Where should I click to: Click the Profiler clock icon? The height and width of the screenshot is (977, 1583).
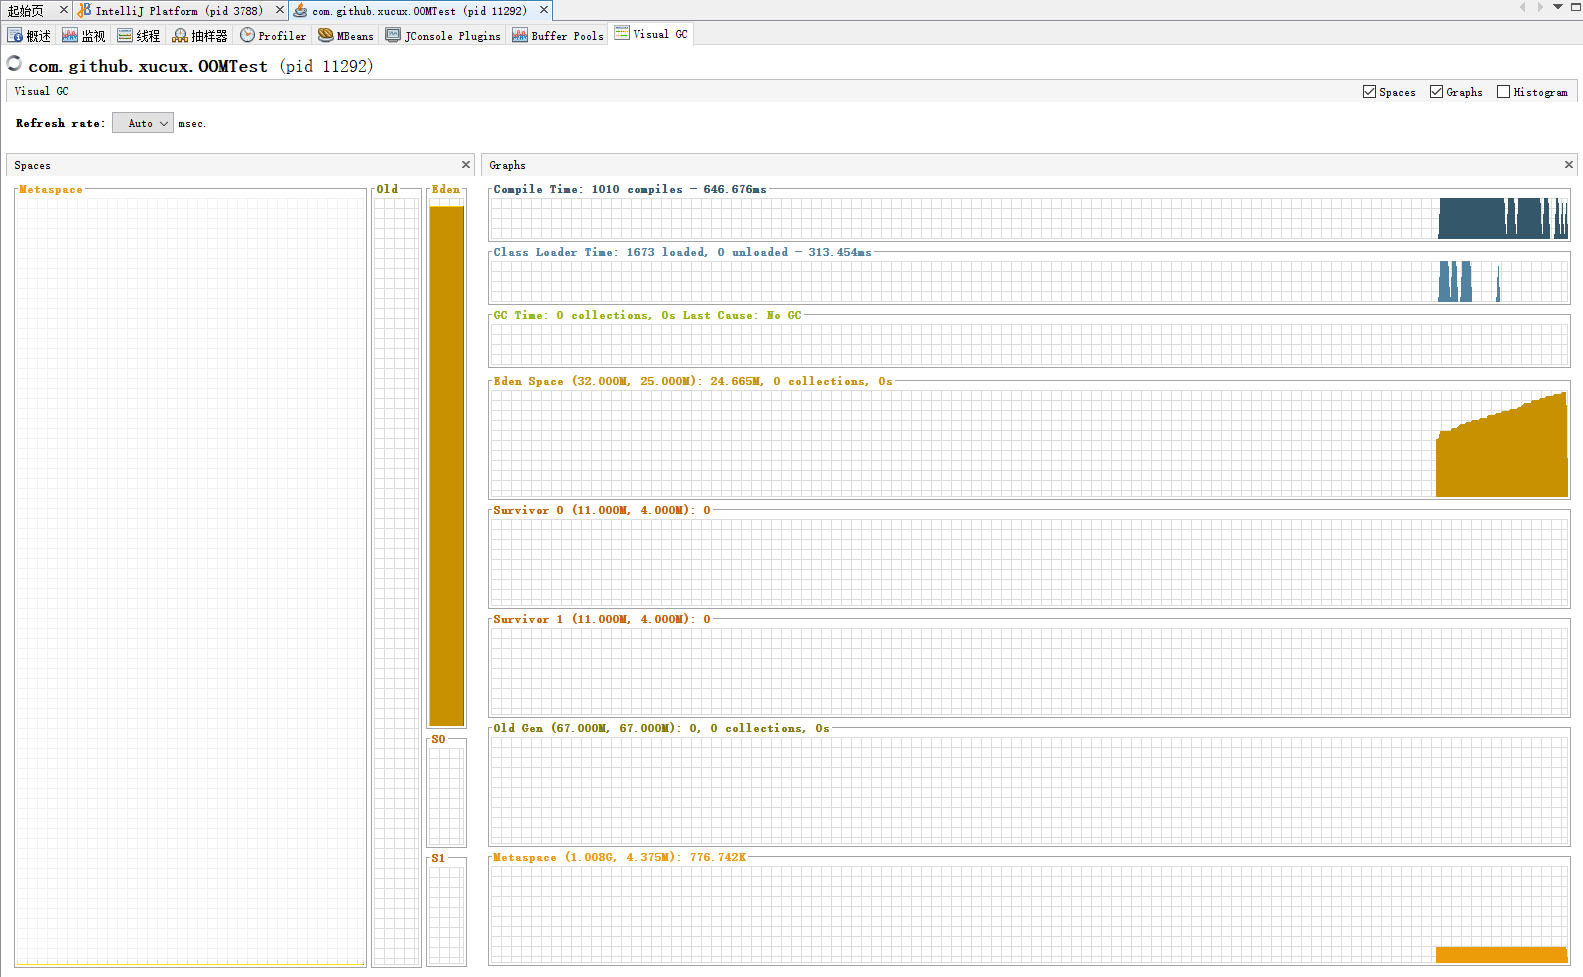pyautogui.click(x=247, y=36)
